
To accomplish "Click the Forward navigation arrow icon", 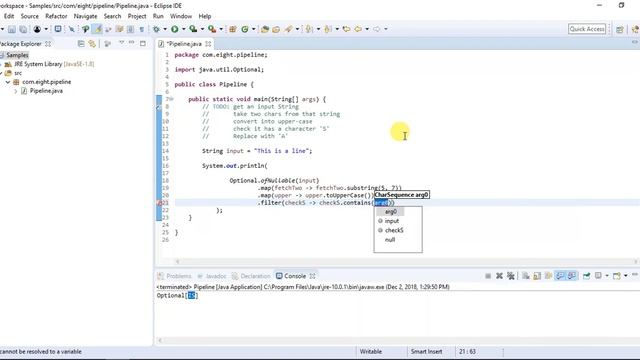I will coord(376,29).
